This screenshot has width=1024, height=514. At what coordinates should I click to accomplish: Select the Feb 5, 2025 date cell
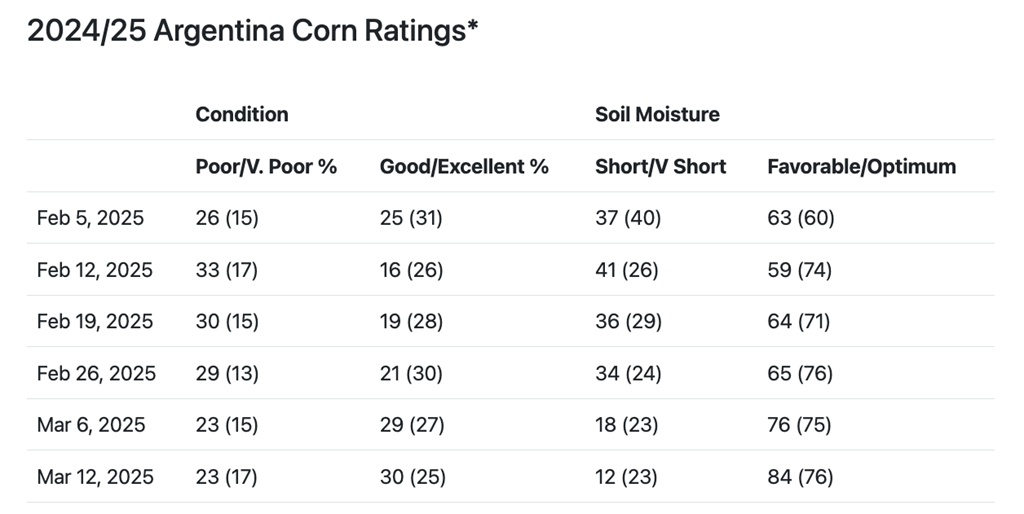(90, 218)
